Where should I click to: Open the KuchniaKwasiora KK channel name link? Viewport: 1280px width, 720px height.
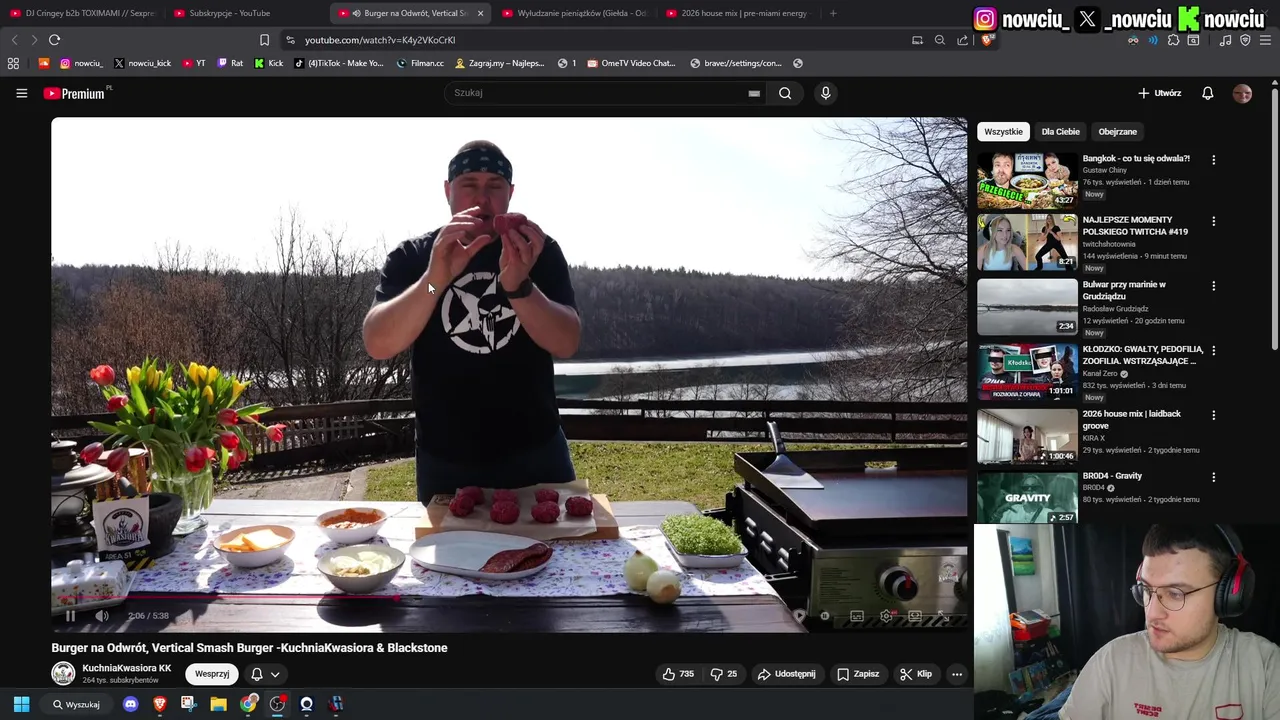[x=127, y=668]
